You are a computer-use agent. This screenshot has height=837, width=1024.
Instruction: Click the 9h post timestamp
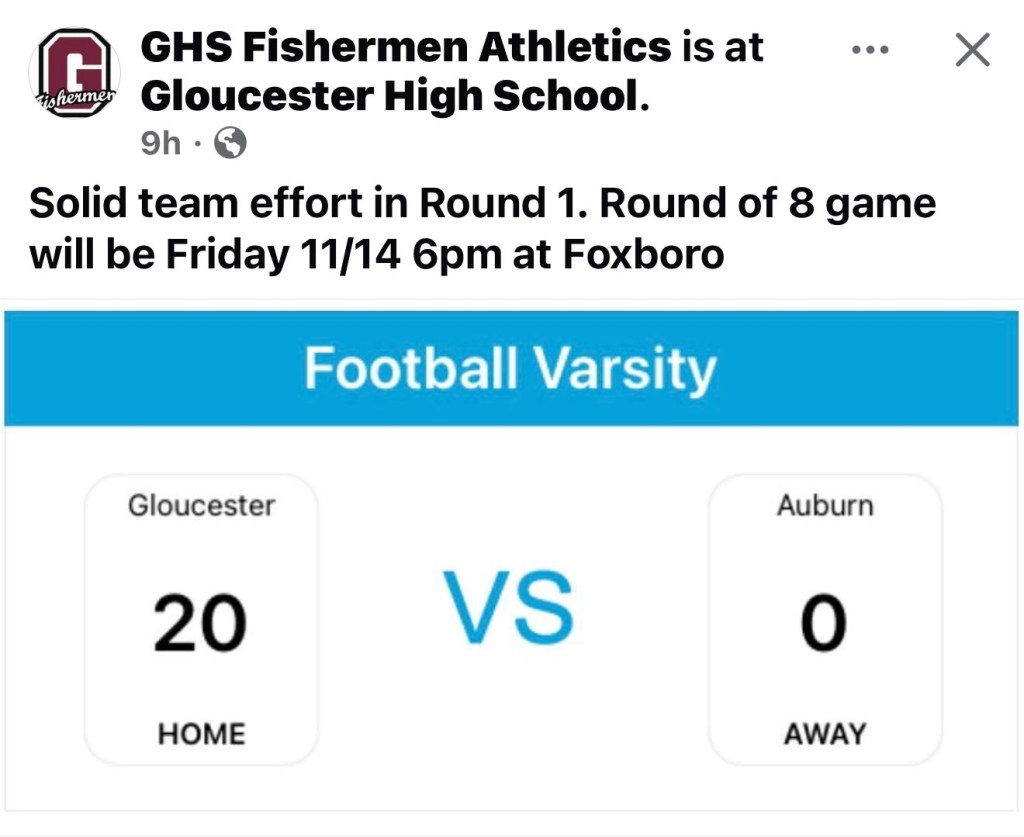tap(161, 144)
